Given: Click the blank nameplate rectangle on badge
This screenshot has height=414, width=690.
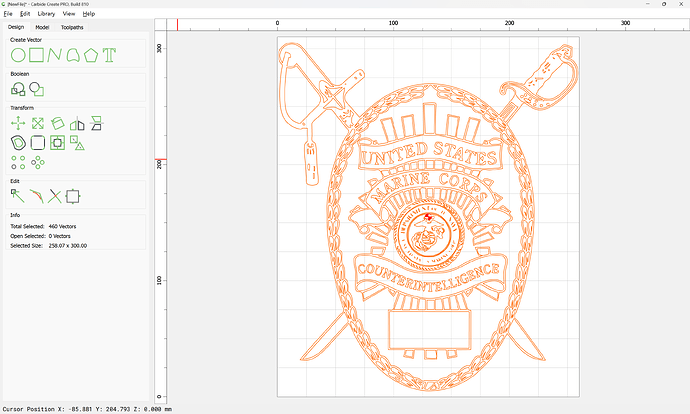Looking at the screenshot, I should (429, 330).
